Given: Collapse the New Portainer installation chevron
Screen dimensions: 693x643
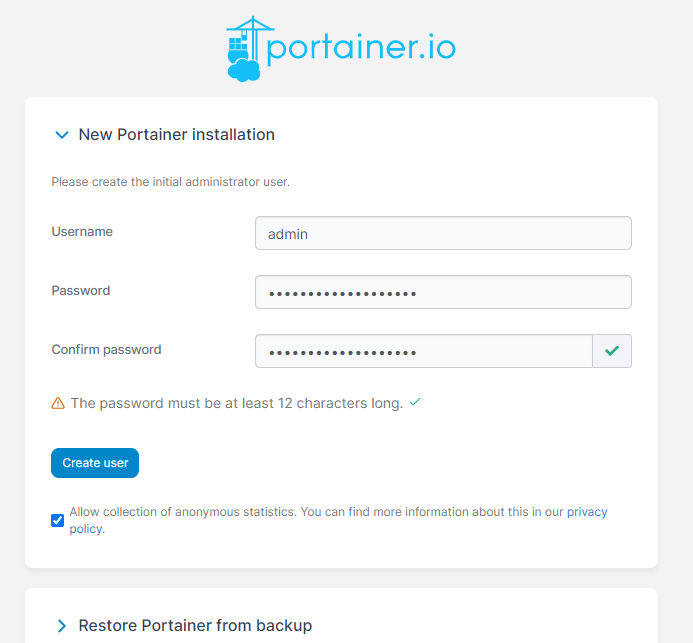Looking at the screenshot, I should 62,134.
